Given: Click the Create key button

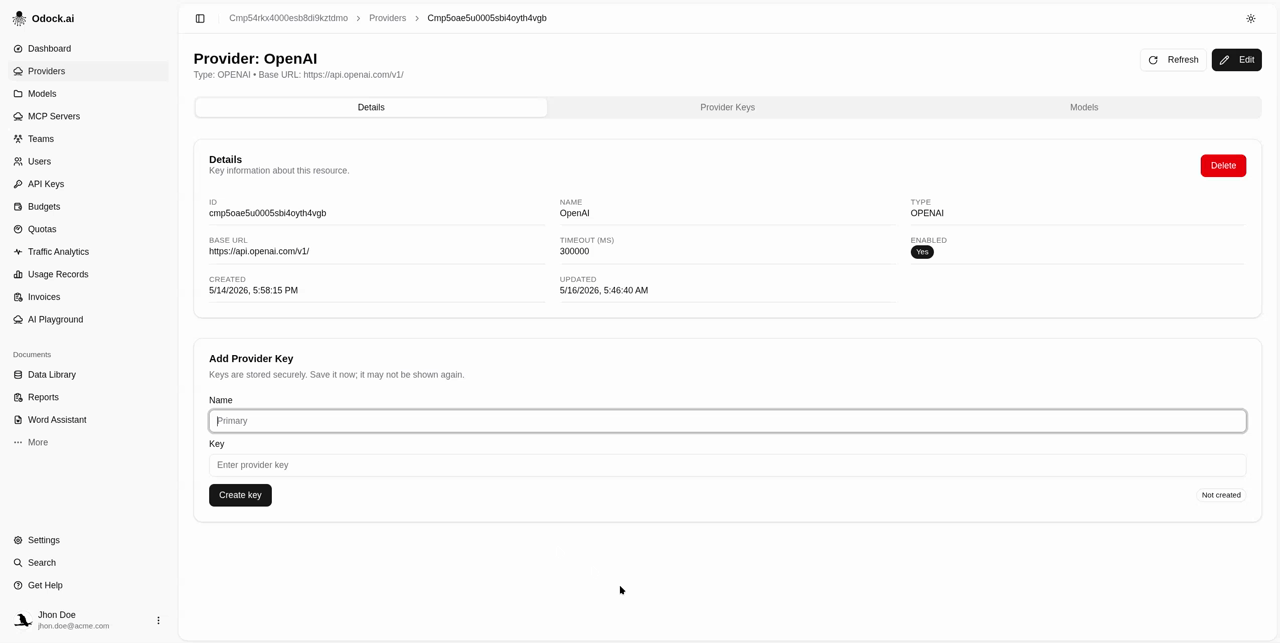Looking at the screenshot, I should (x=240, y=495).
